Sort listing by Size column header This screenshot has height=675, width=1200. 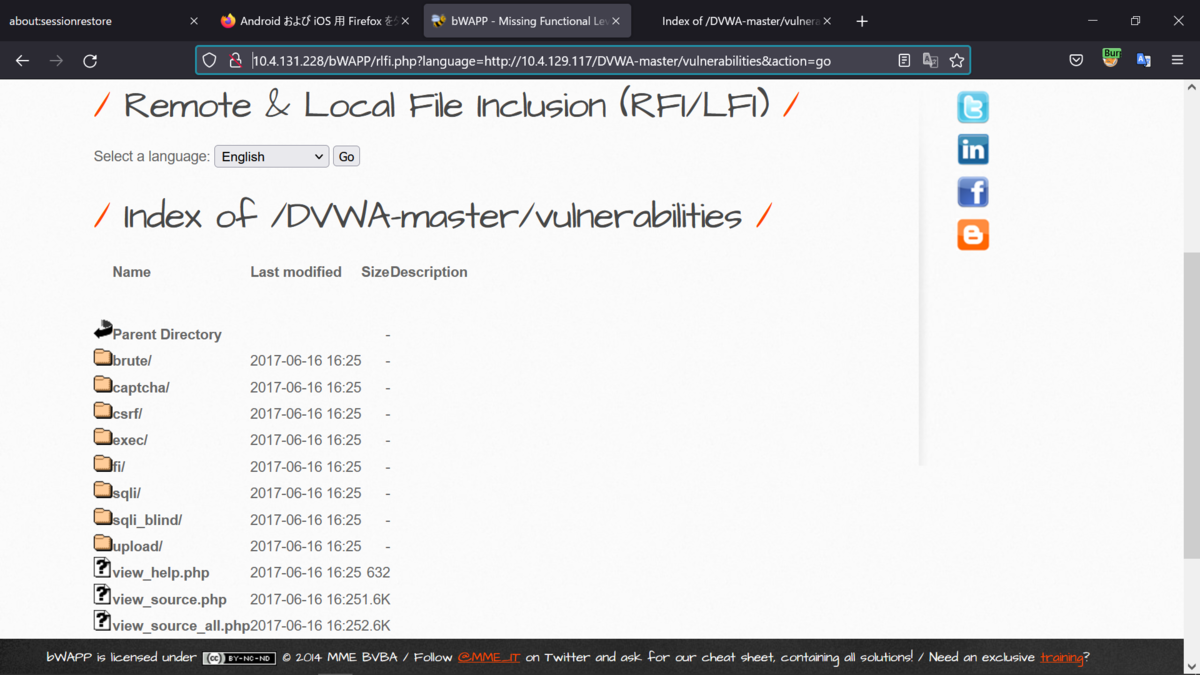[375, 272]
